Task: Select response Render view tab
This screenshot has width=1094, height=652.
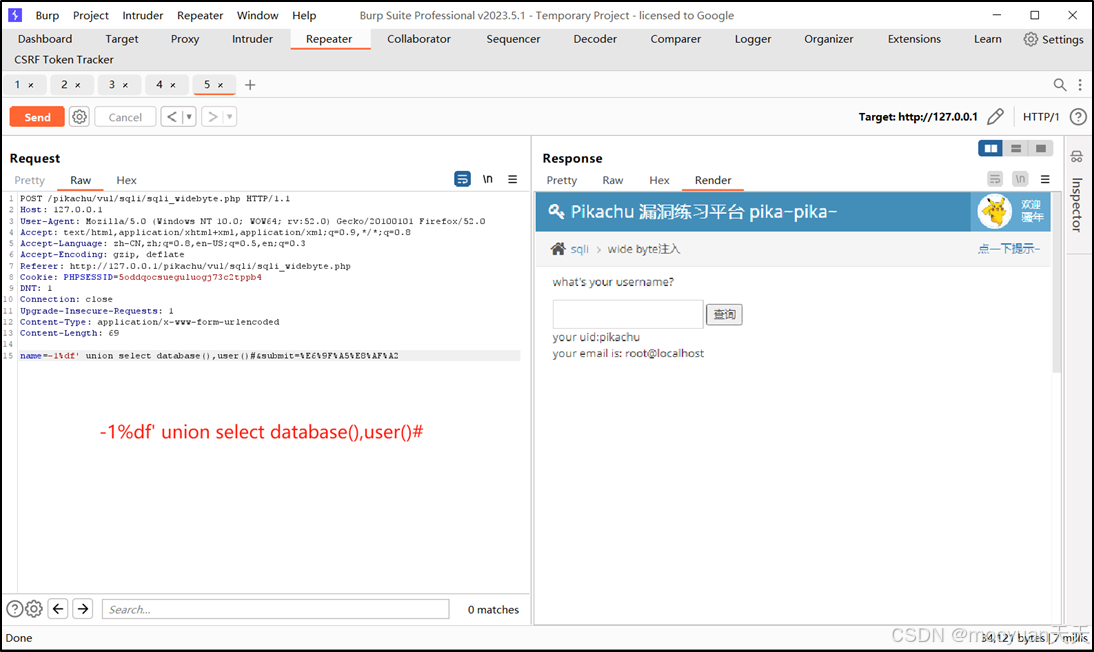Action: (x=712, y=180)
